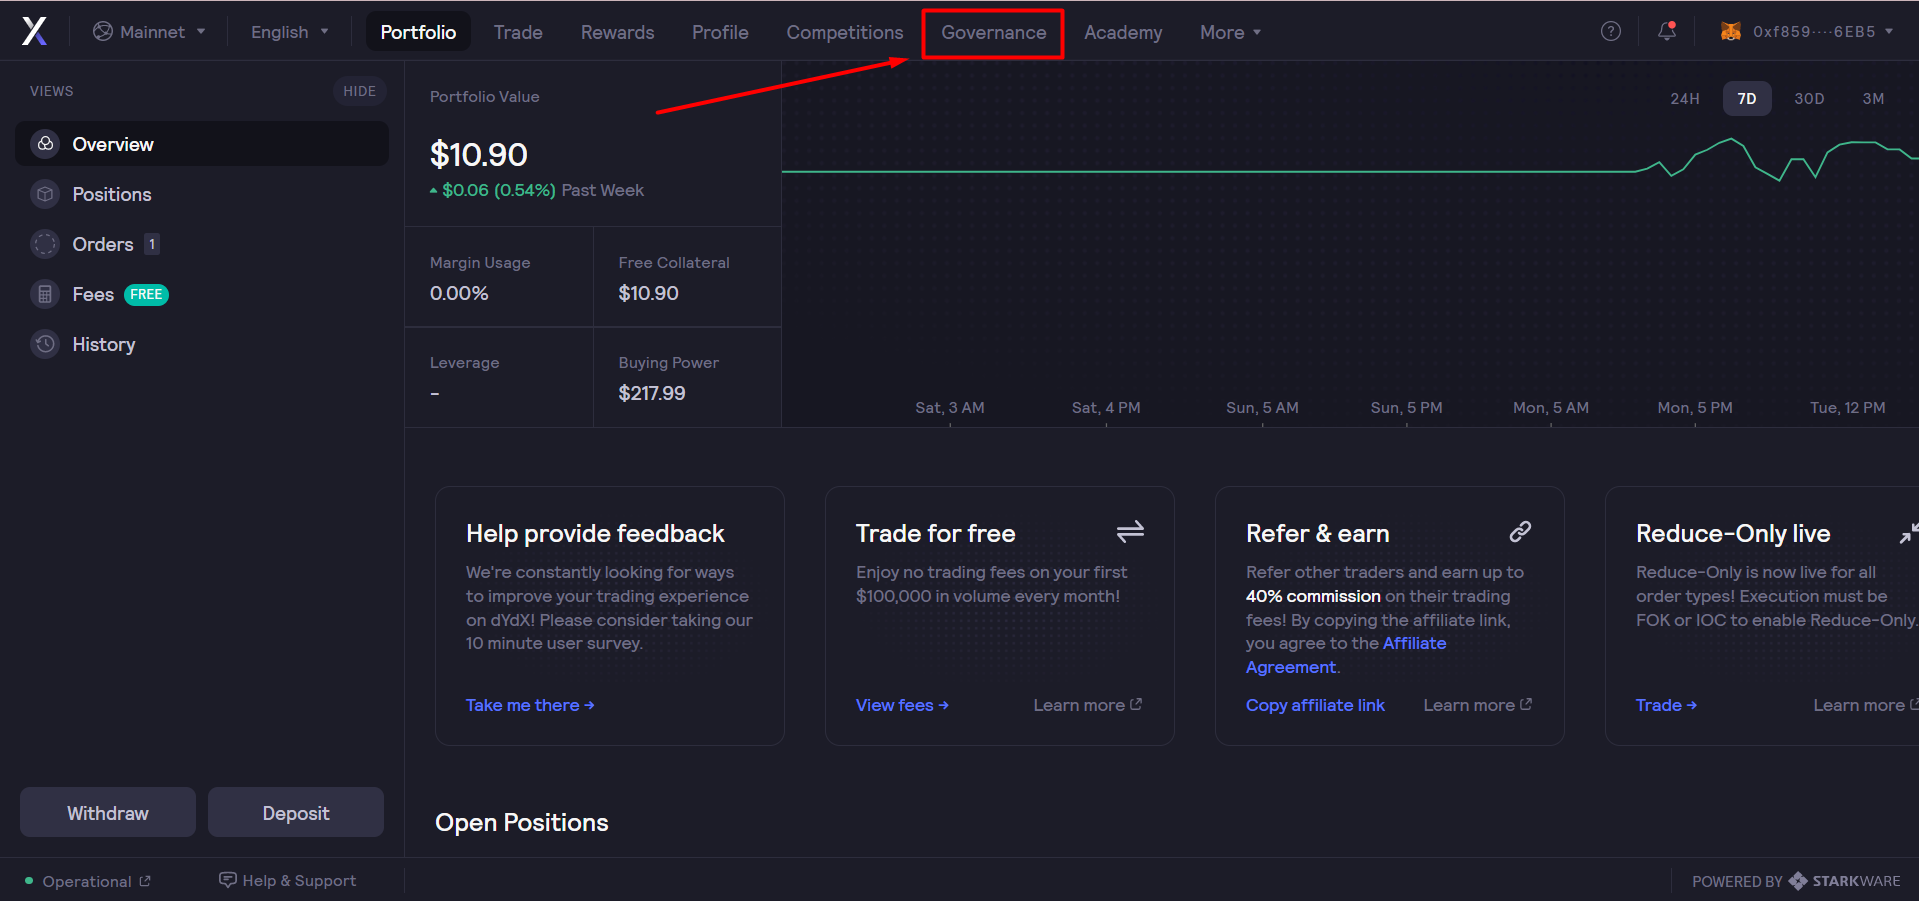Hide the Views sidebar
Image resolution: width=1919 pixels, height=901 pixels.
point(359,91)
